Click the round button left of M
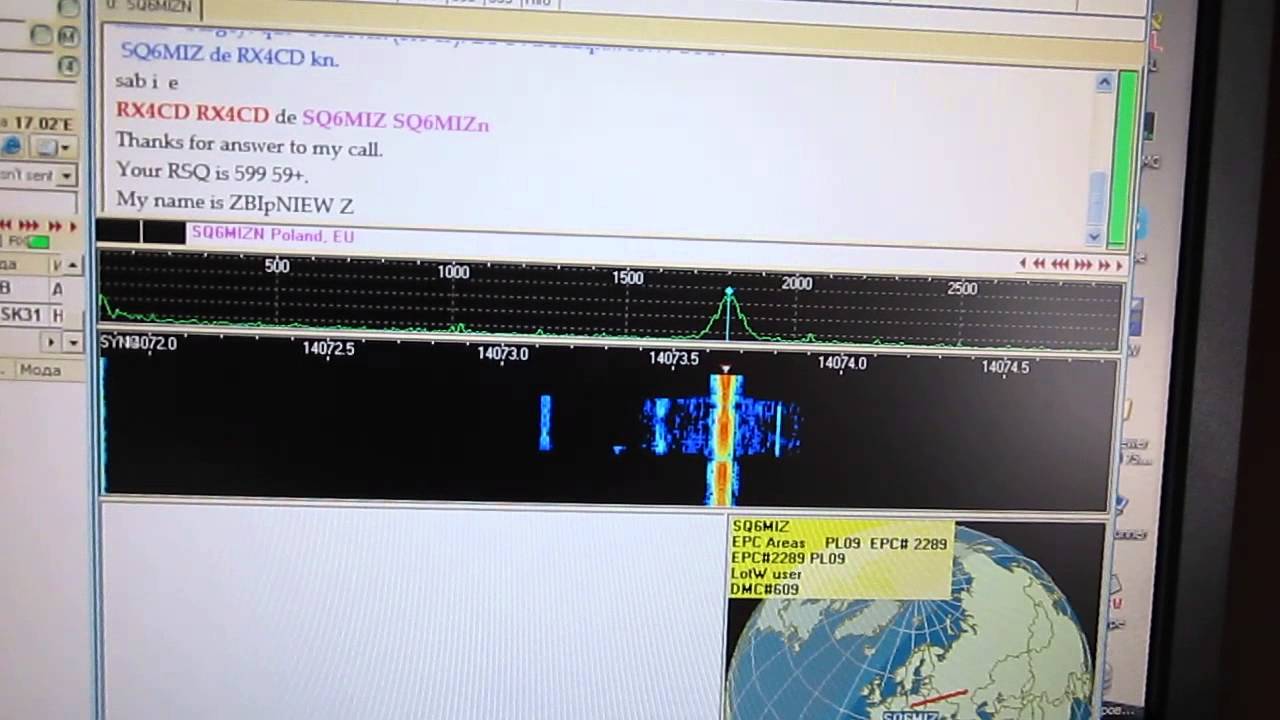 click(41, 35)
